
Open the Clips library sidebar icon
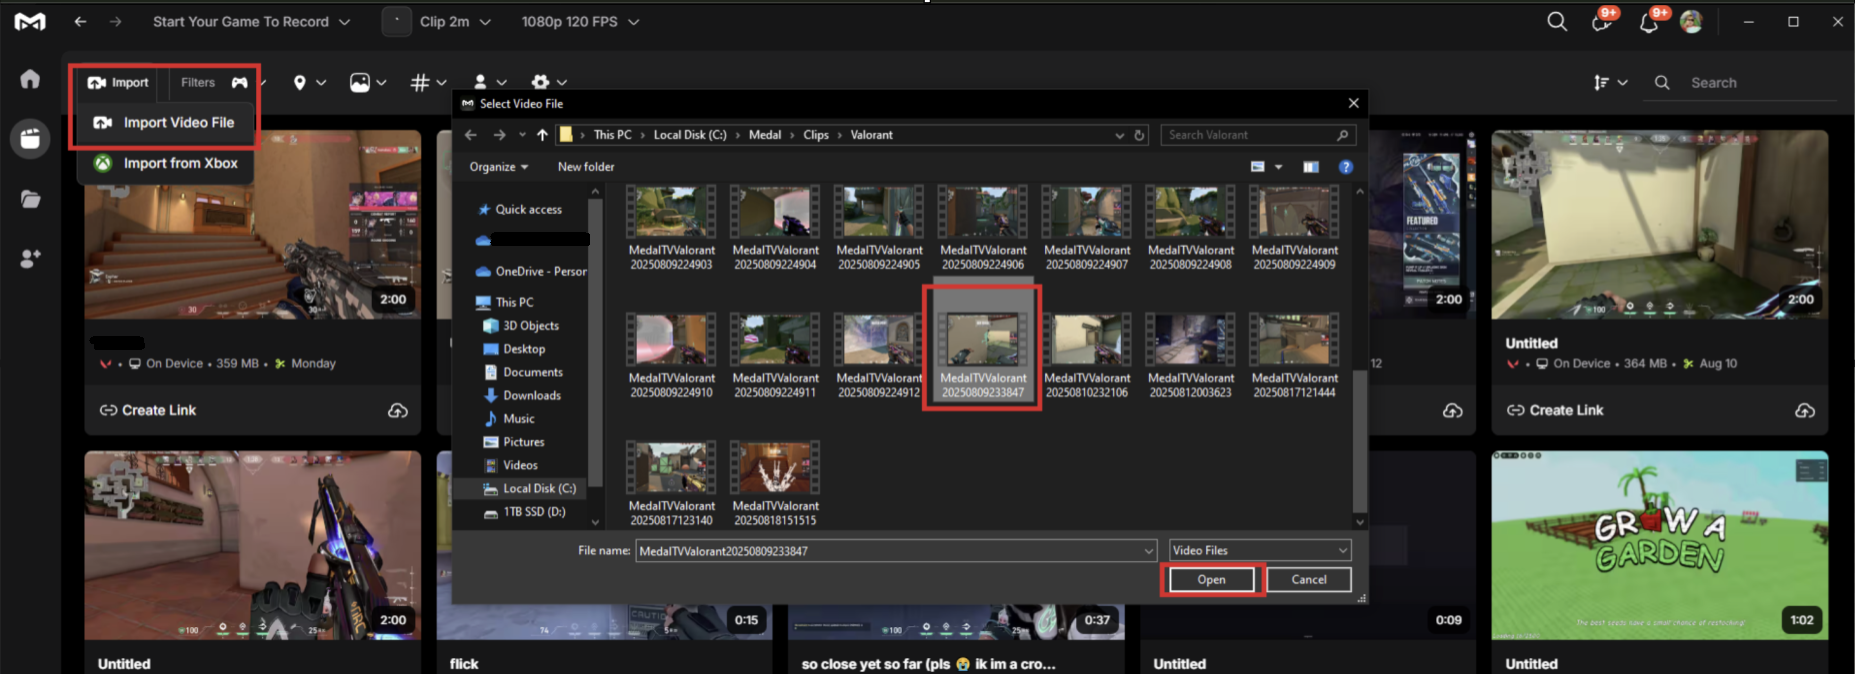tap(30, 138)
